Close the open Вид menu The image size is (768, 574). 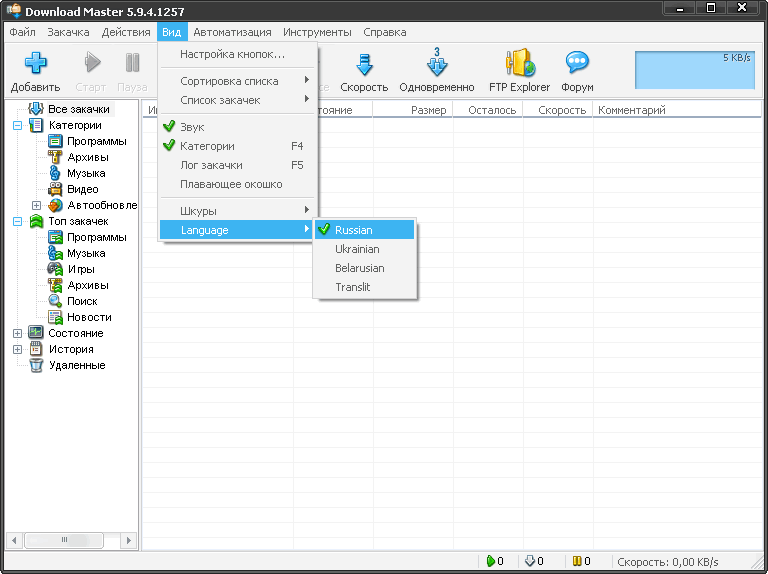click(x=172, y=32)
